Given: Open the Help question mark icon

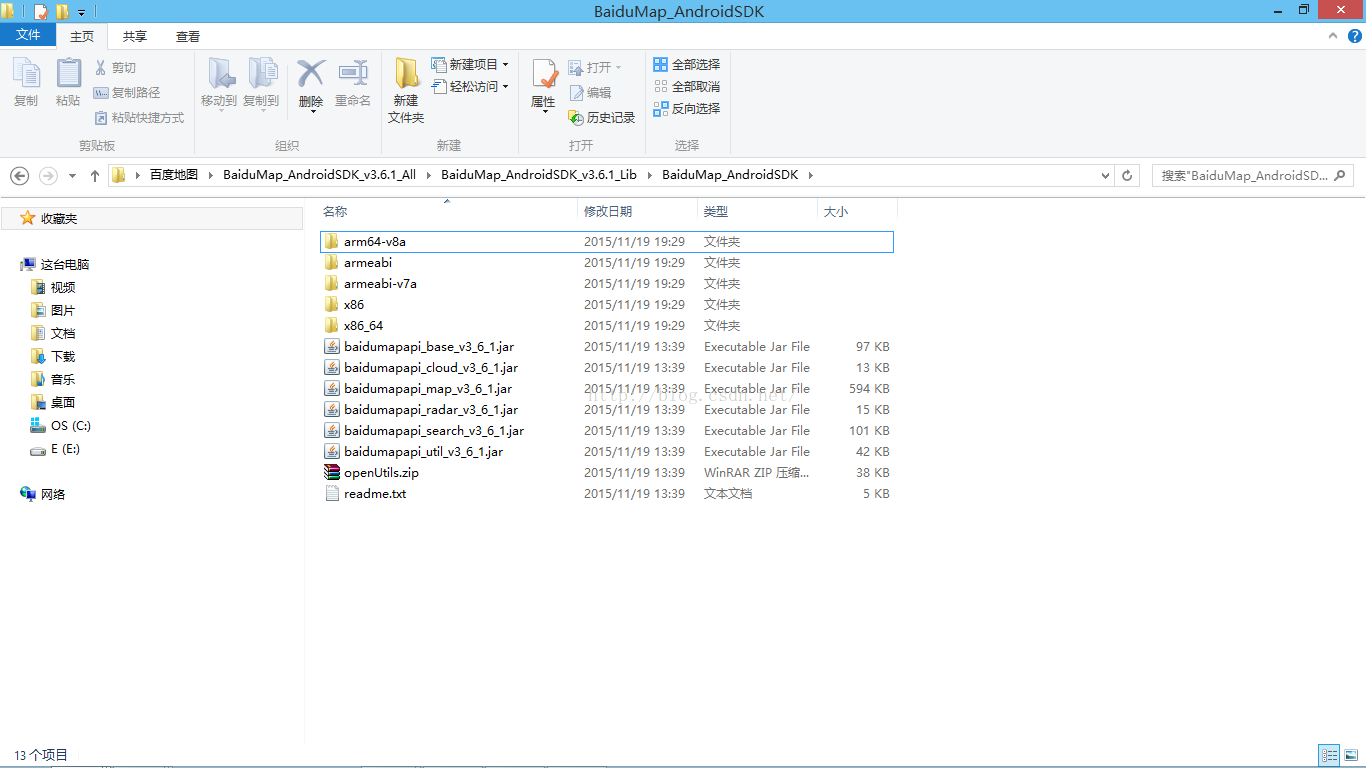Looking at the screenshot, I should coord(1355,36).
